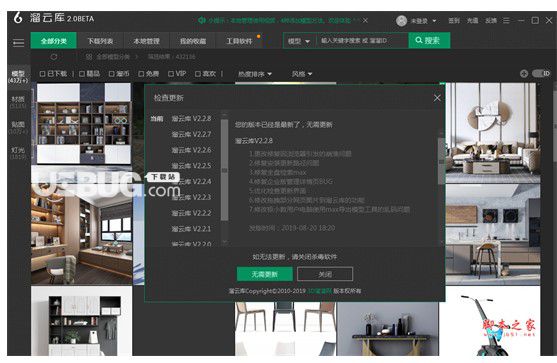Close the 检查更新 dialog
Screen dimensions: 557x363
point(437,98)
